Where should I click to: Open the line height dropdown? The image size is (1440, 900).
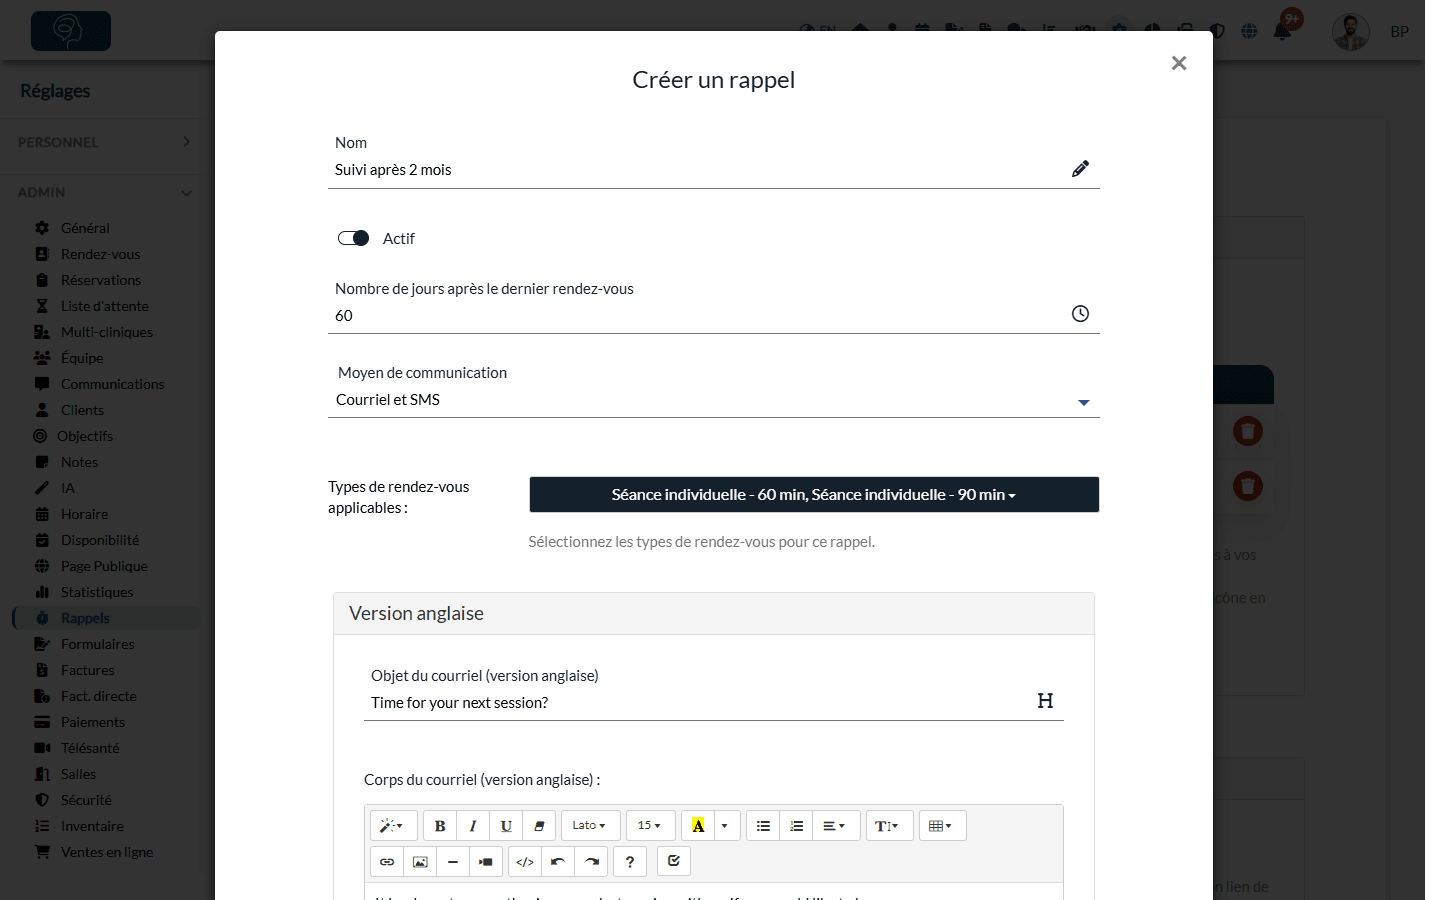pyautogui.click(x=888, y=826)
